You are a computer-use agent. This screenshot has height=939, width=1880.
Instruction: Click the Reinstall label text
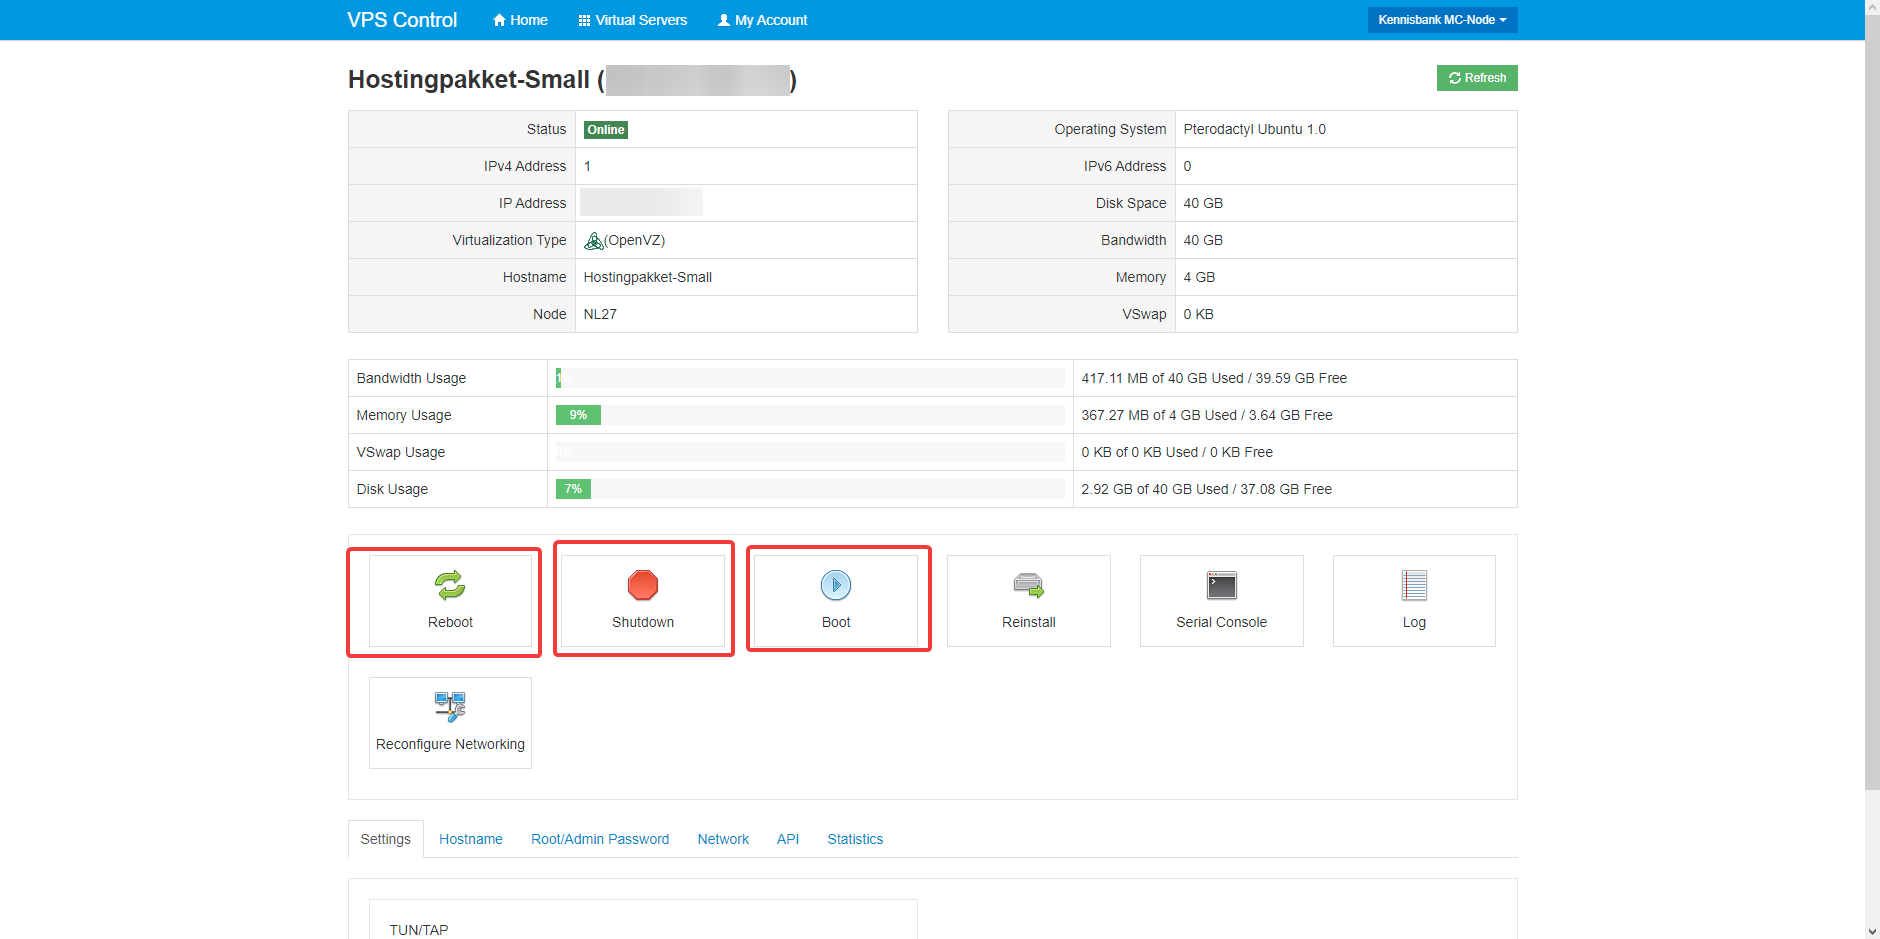tap(1028, 622)
